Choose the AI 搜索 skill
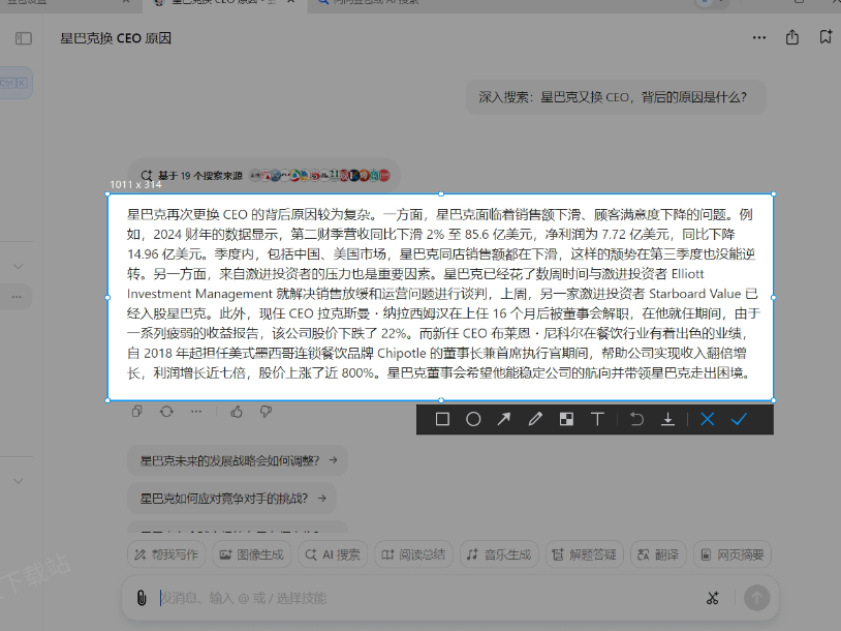 [x=333, y=554]
